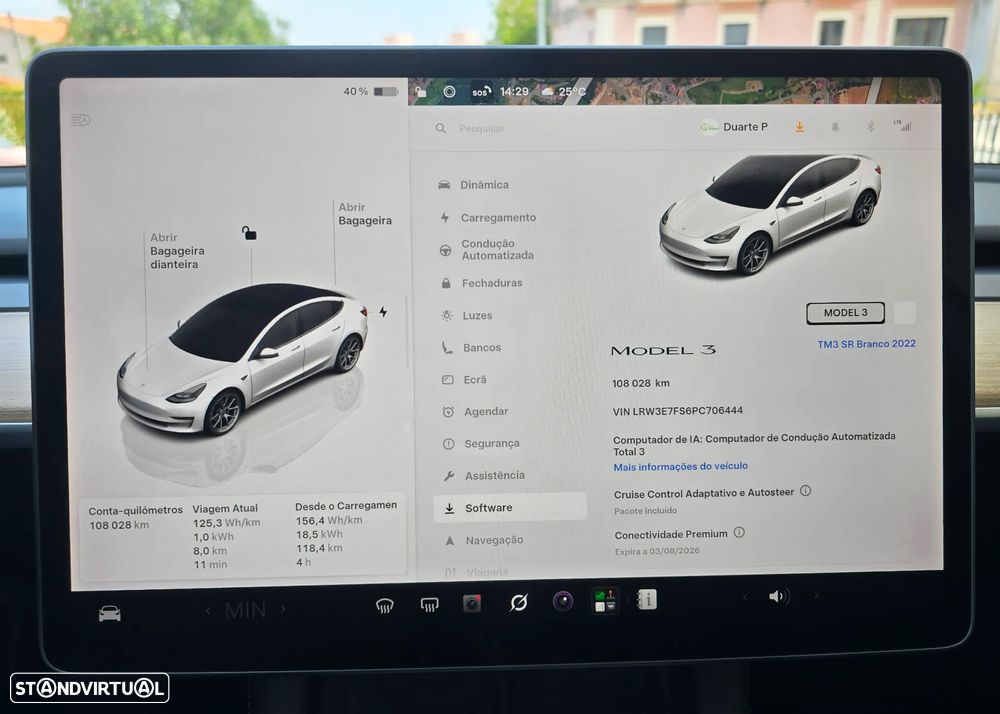Image resolution: width=1000 pixels, height=714 pixels.
Task: Open Bluetooth settings icon
Action: point(871,126)
